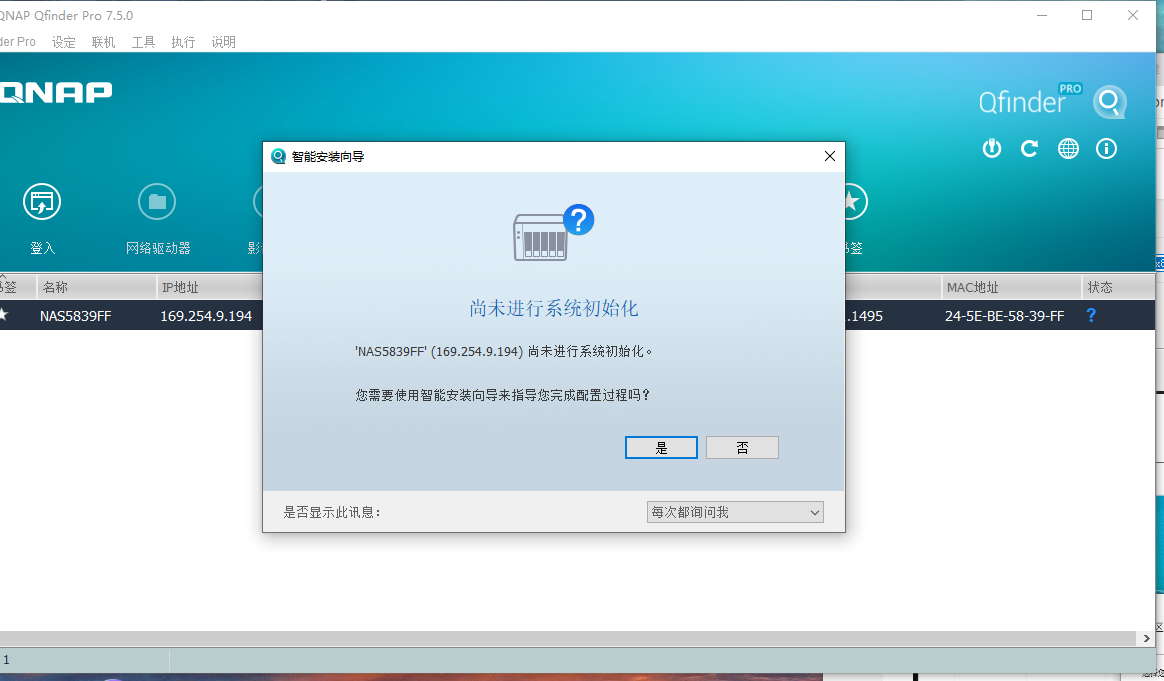Click the Qfinder Pro magnifier logo
This screenshot has height=681, width=1164.
(x=1109, y=102)
